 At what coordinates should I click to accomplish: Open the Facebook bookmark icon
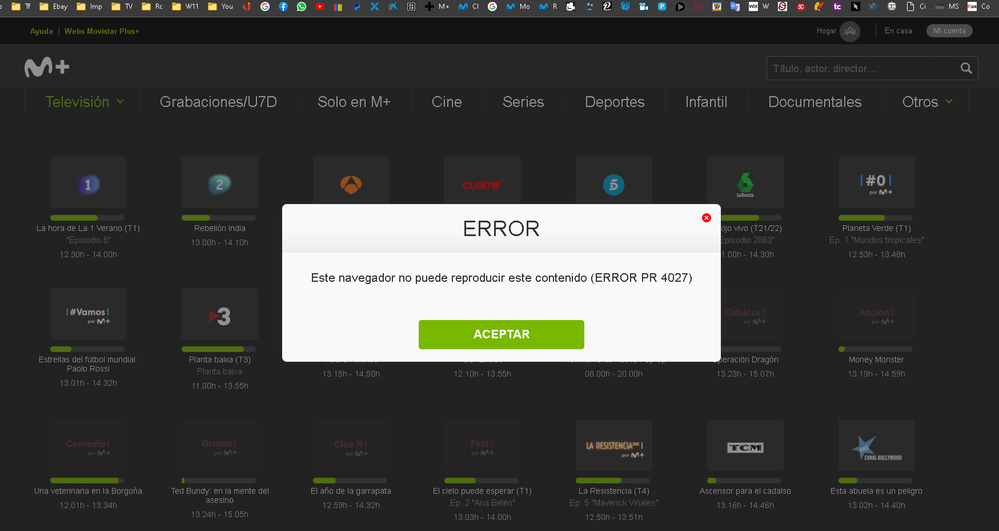(283, 6)
